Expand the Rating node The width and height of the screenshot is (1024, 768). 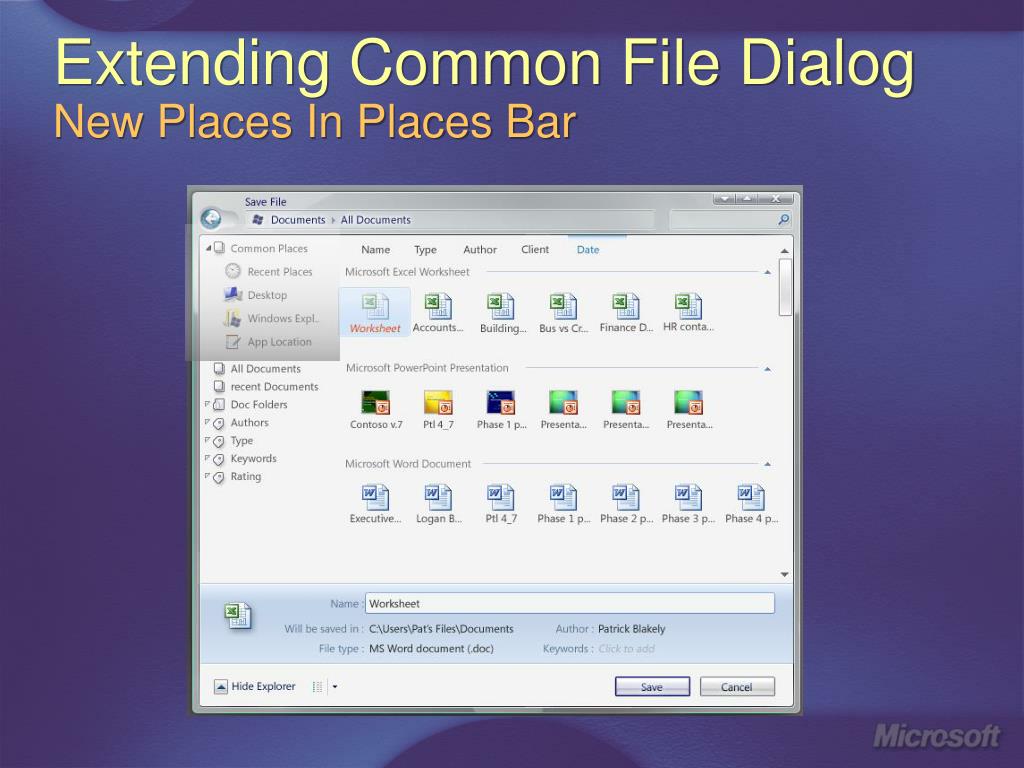(208, 475)
